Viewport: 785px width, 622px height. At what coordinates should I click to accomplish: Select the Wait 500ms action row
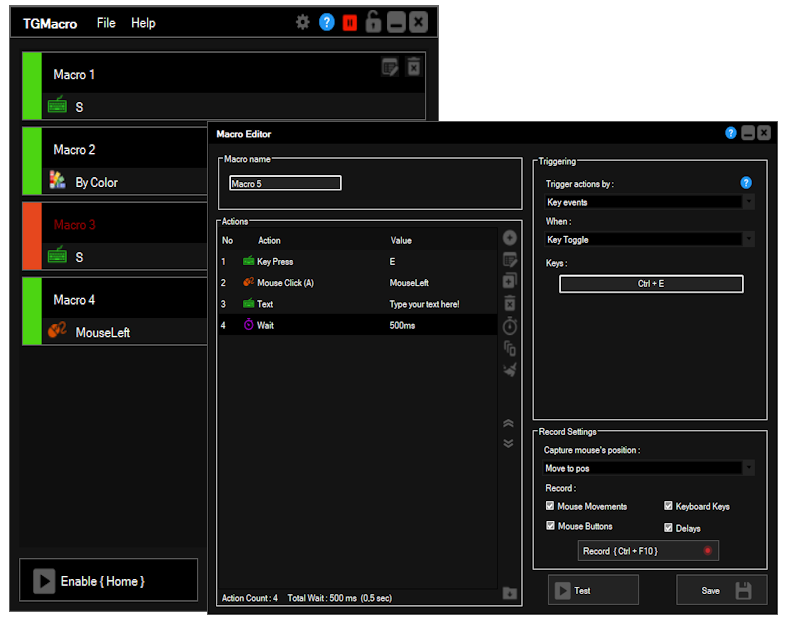point(358,325)
